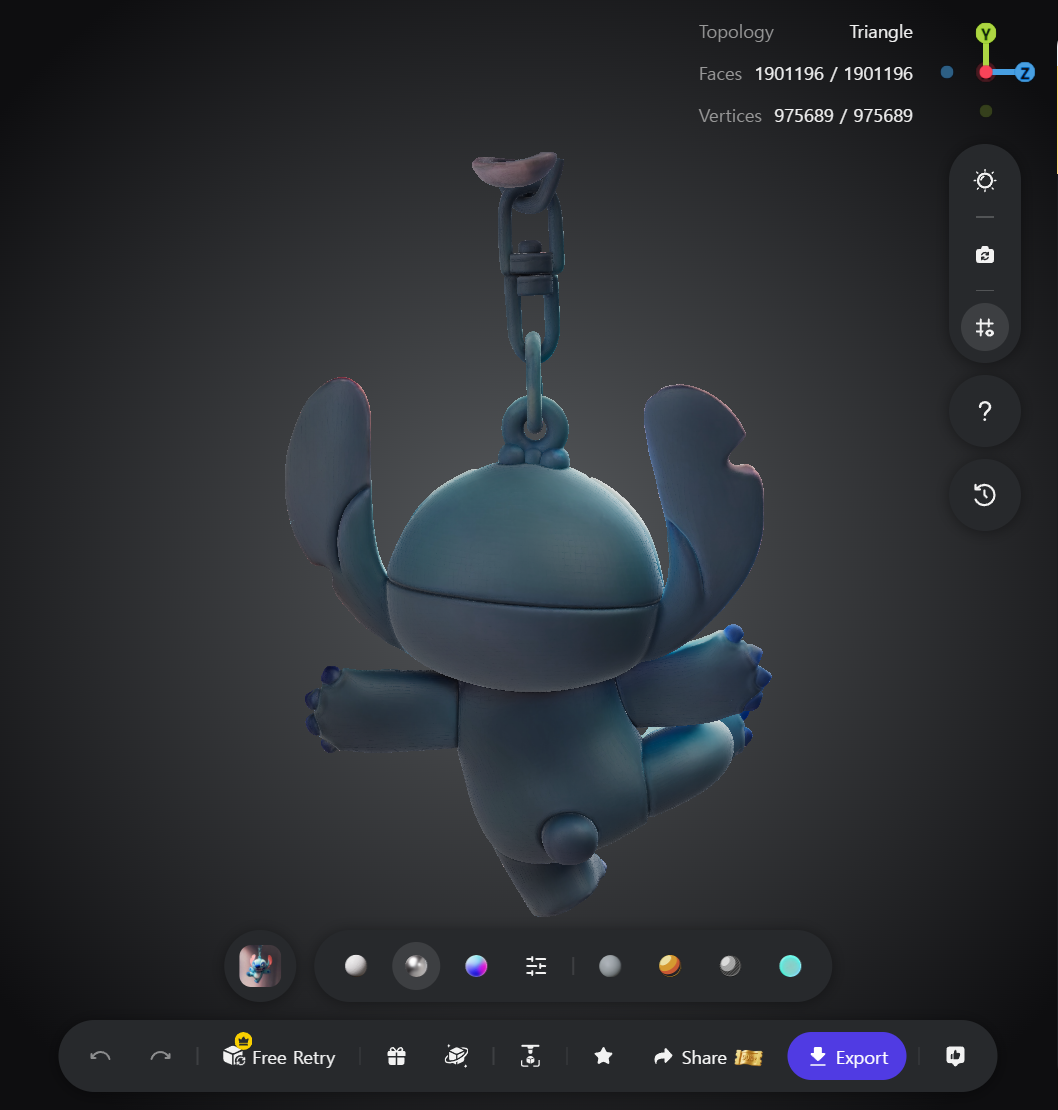Mark model as favorite with star
The width and height of the screenshot is (1058, 1110).
[603, 1056]
